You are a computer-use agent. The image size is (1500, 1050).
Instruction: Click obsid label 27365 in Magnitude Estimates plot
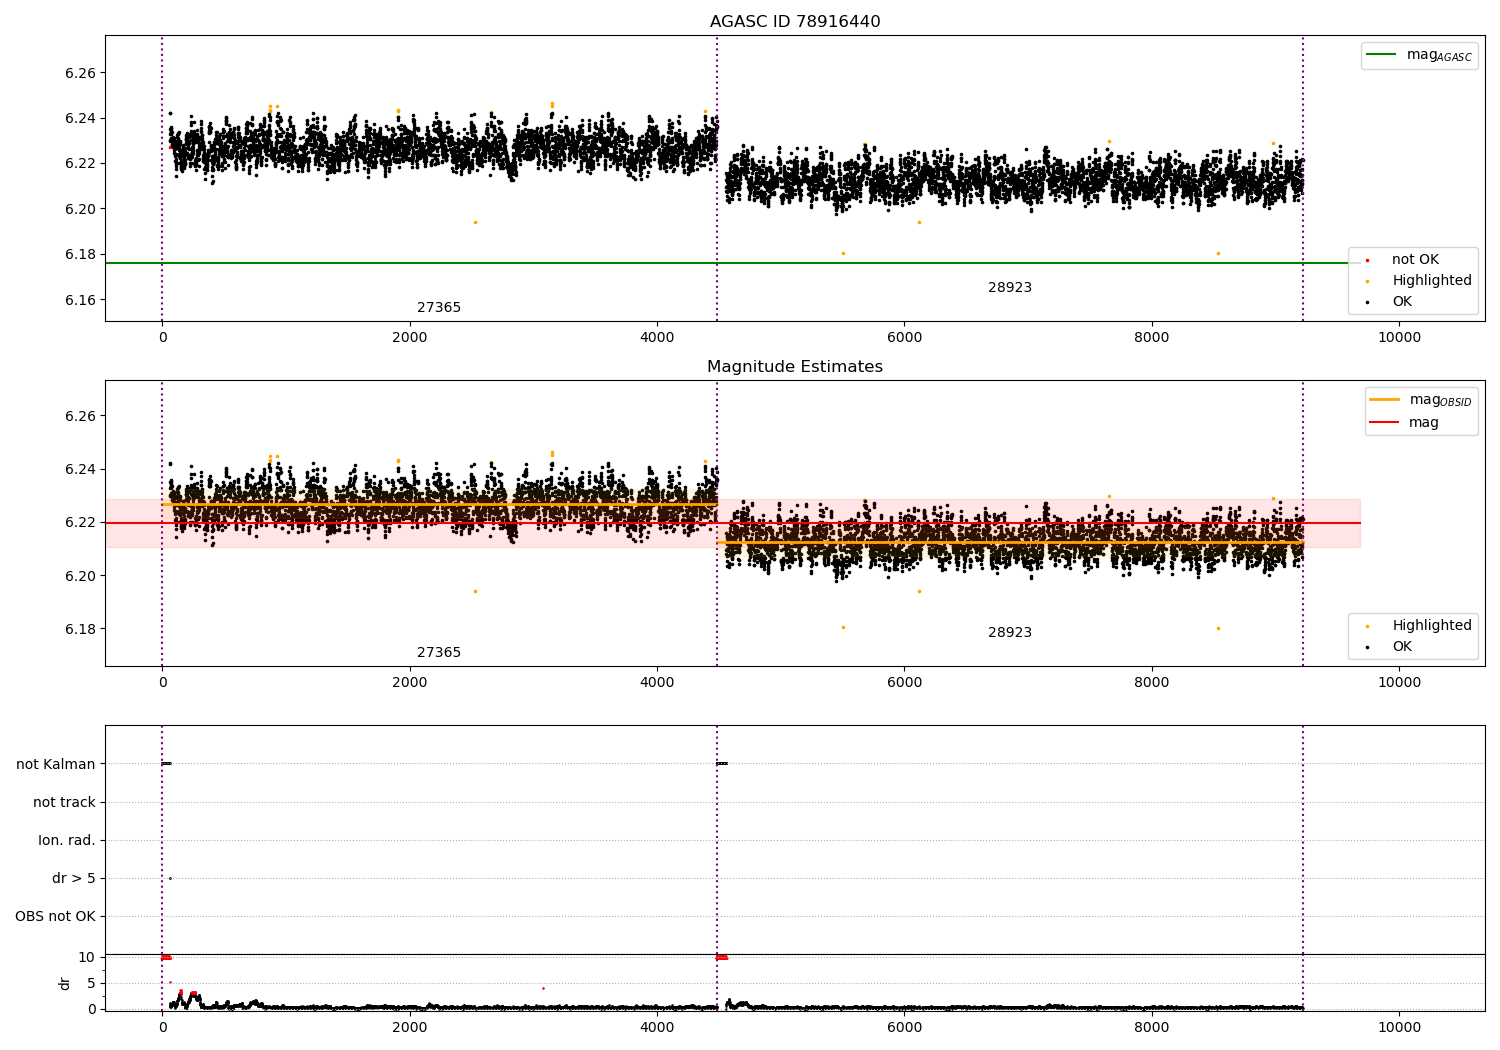tap(439, 653)
